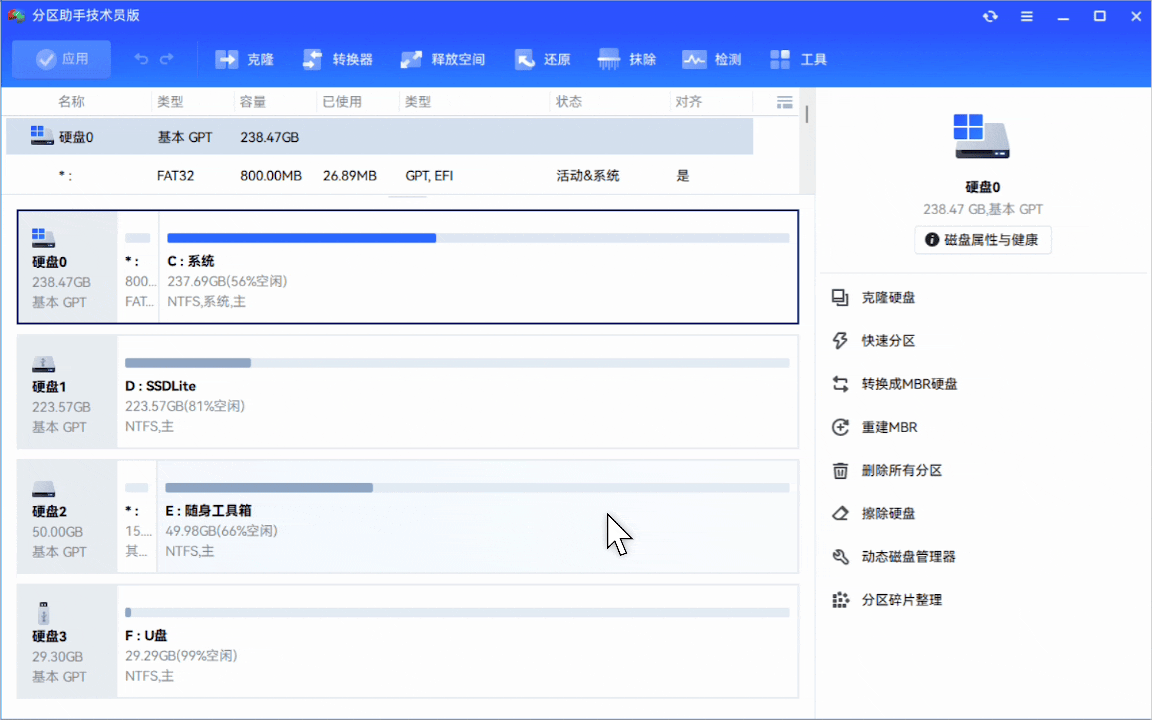
Task: Click the undo arrow
Action: click(141, 59)
